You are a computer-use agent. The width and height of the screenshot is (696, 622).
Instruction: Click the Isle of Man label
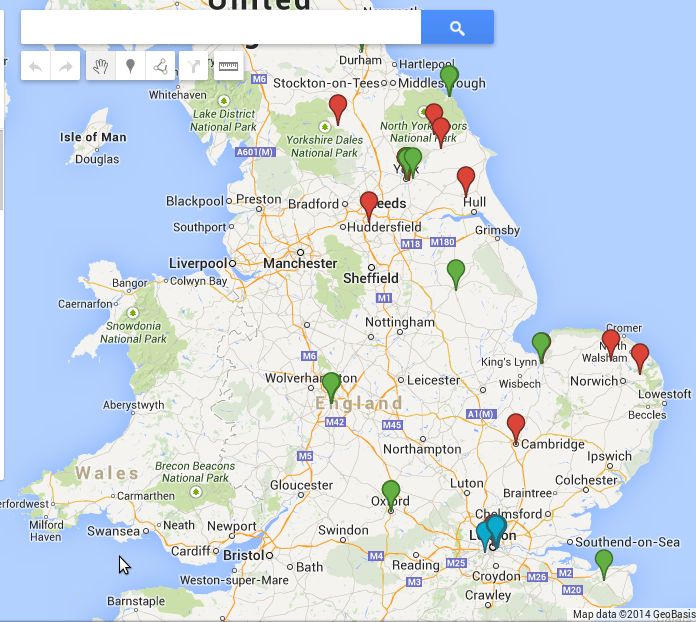coord(93,137)
